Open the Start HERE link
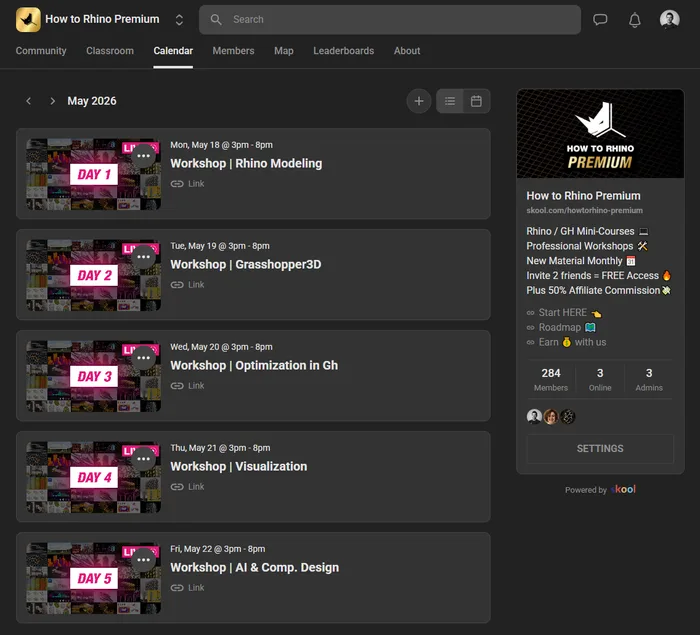This screenshot has height=635, width=700. click(x=564, y=313)
